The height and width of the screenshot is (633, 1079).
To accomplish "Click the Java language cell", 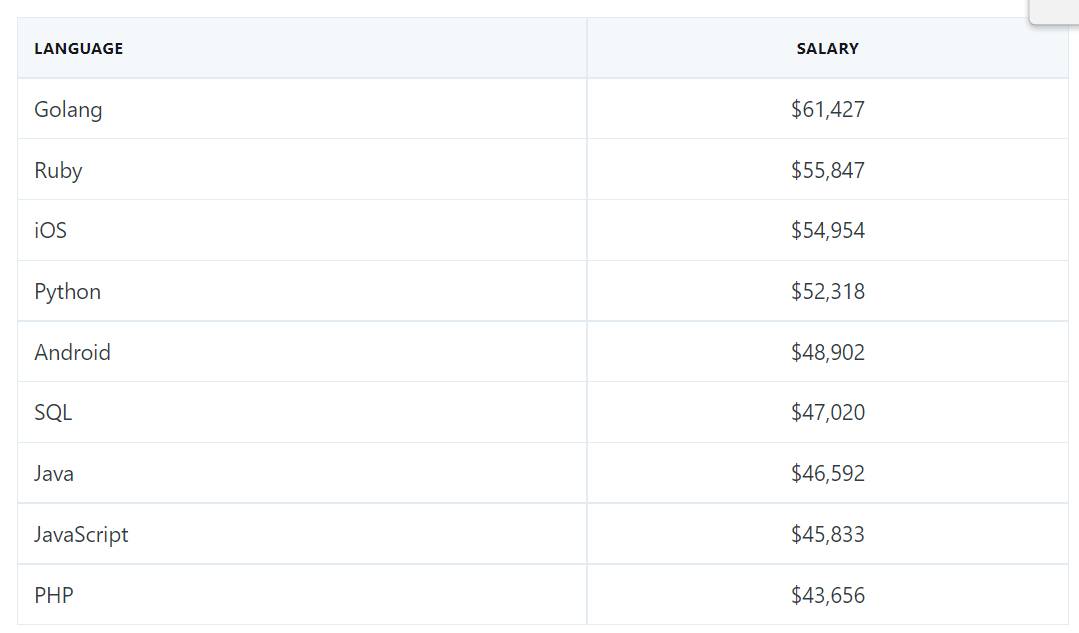I will point(302,473).
